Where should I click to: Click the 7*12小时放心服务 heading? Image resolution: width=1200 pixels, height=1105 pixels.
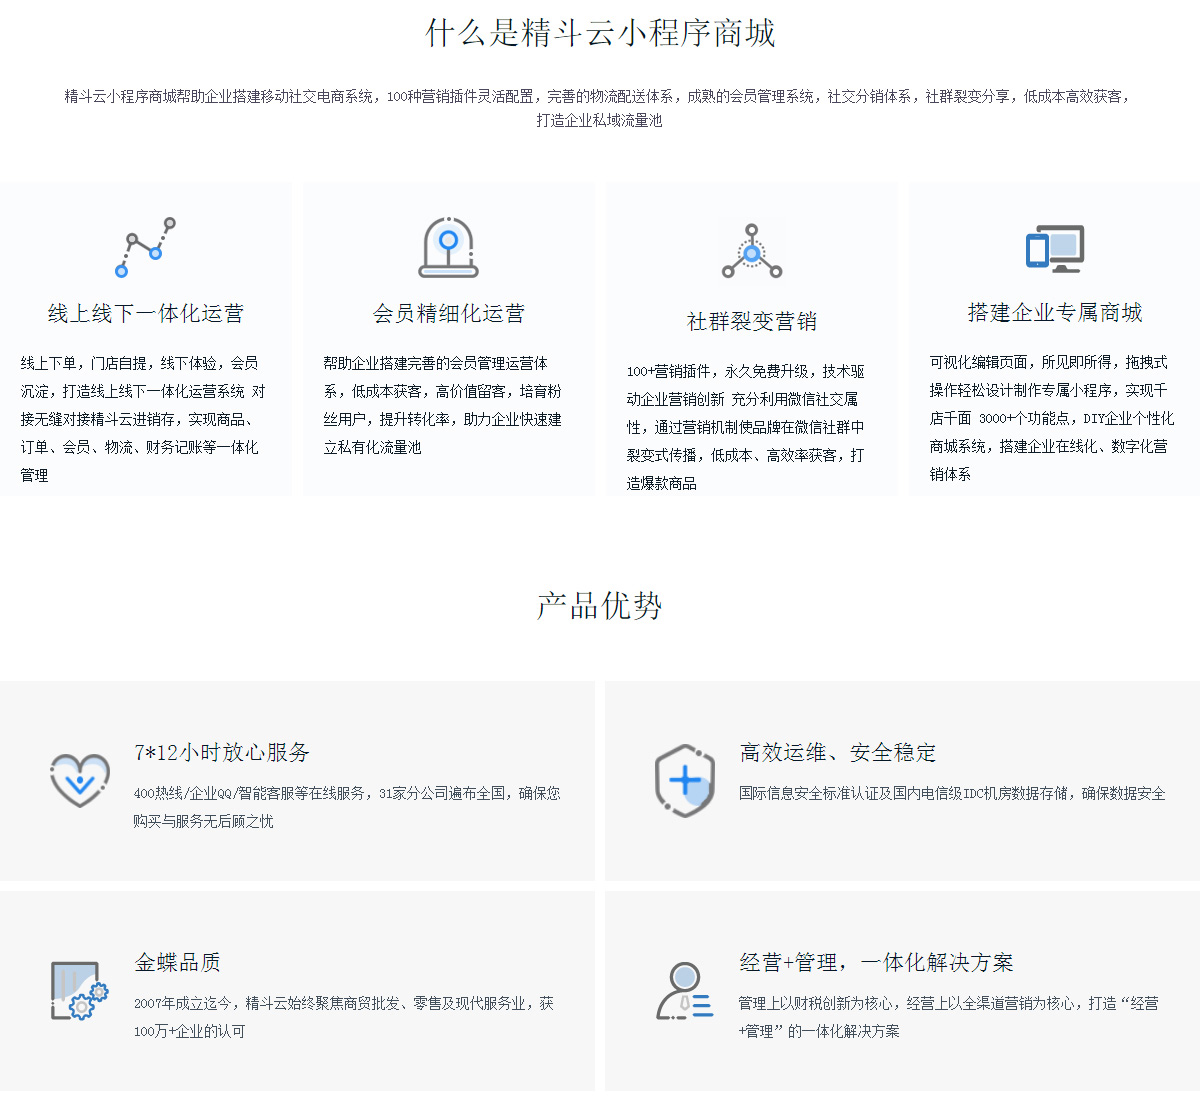click(222, 752)
